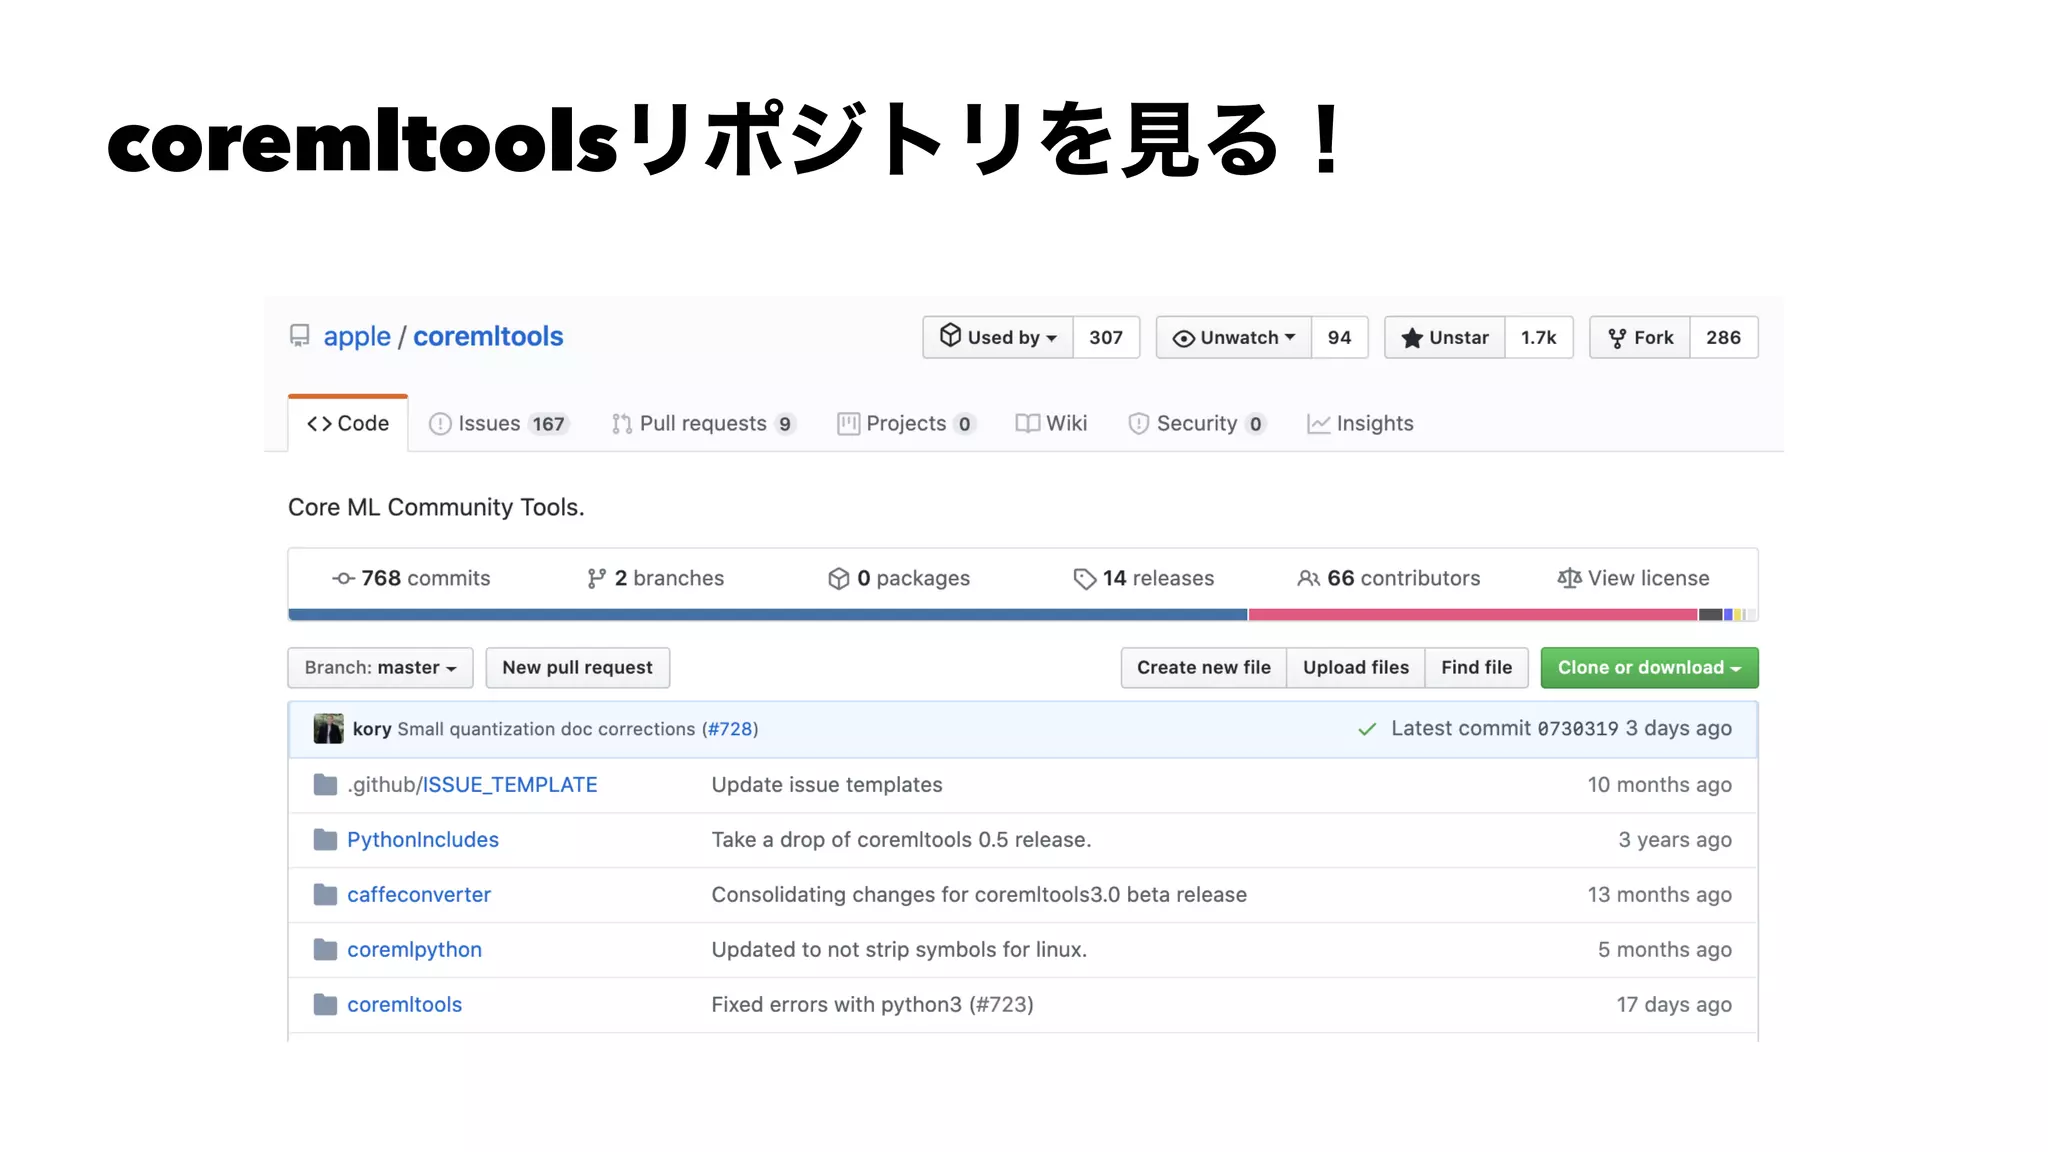
Task: Click the code brackets icon on Code tab
Action: 319,424
